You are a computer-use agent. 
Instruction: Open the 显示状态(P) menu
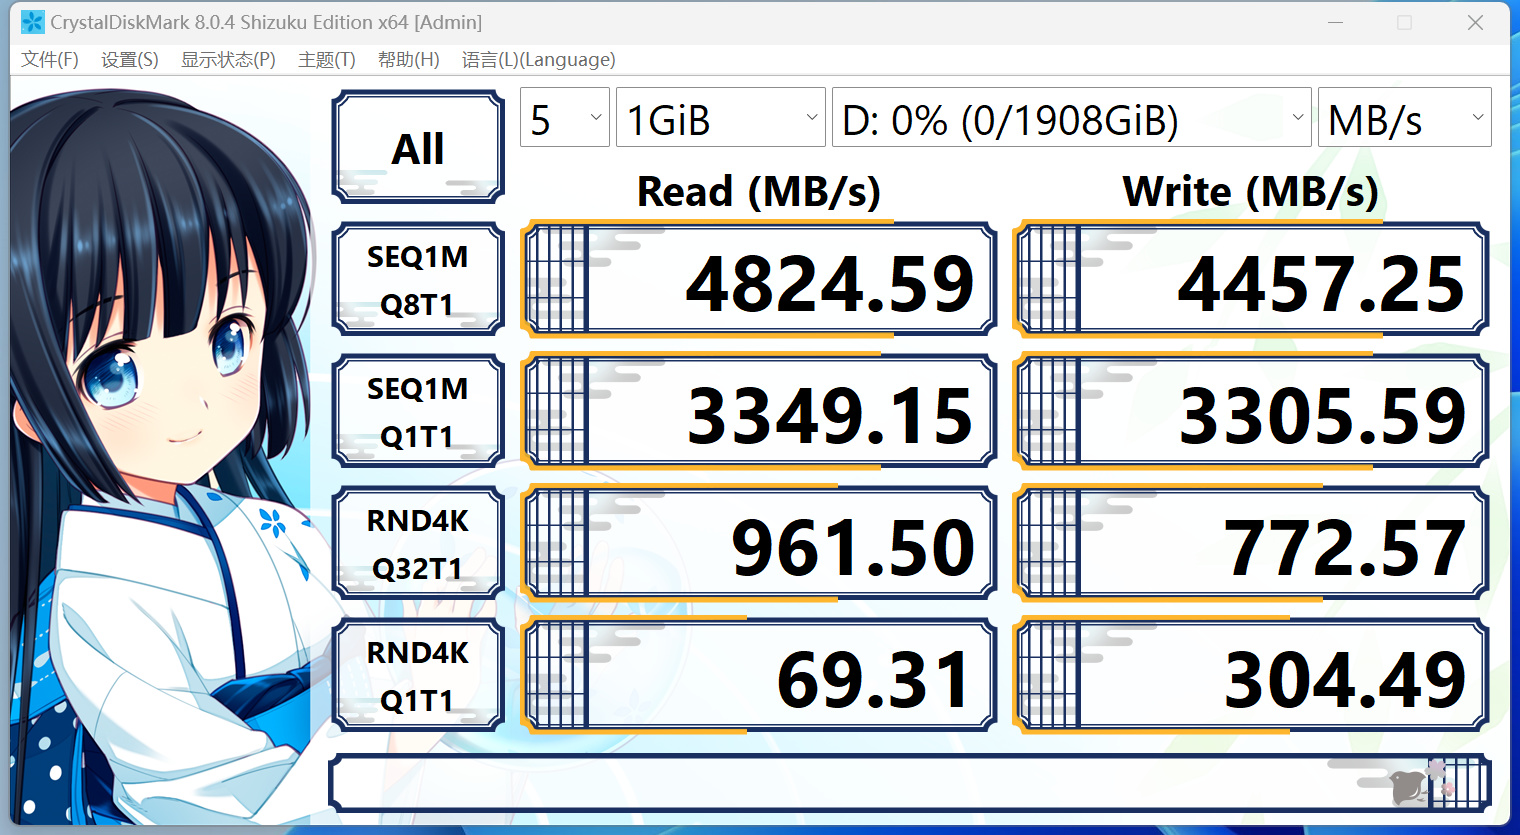click(x=227, y=59)
